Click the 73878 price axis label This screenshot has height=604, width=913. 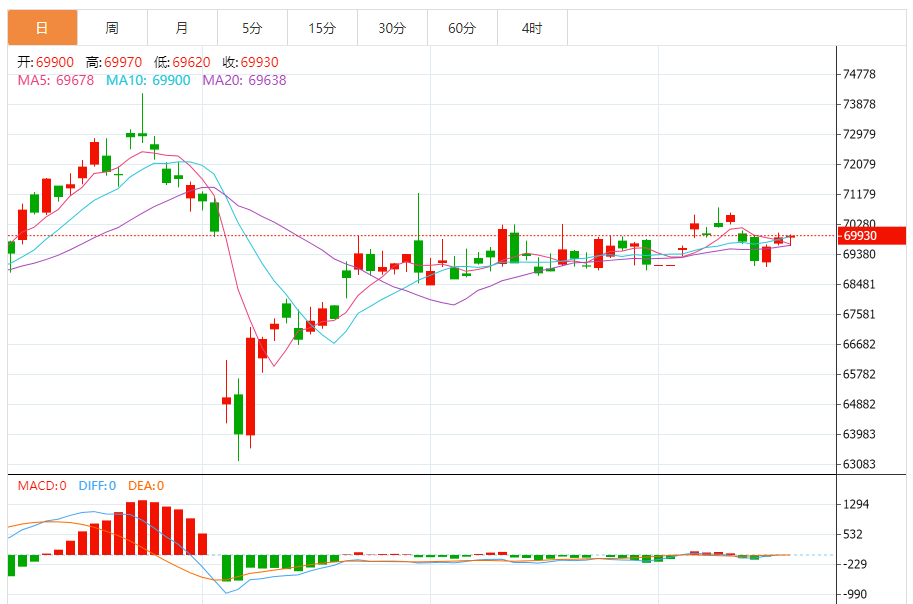point(859,104)
